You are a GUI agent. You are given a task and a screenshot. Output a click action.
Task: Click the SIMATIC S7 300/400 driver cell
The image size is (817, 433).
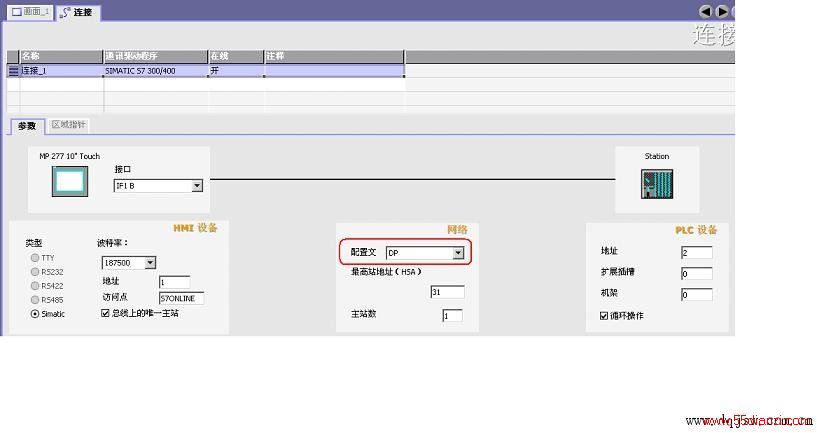point(155,71)
